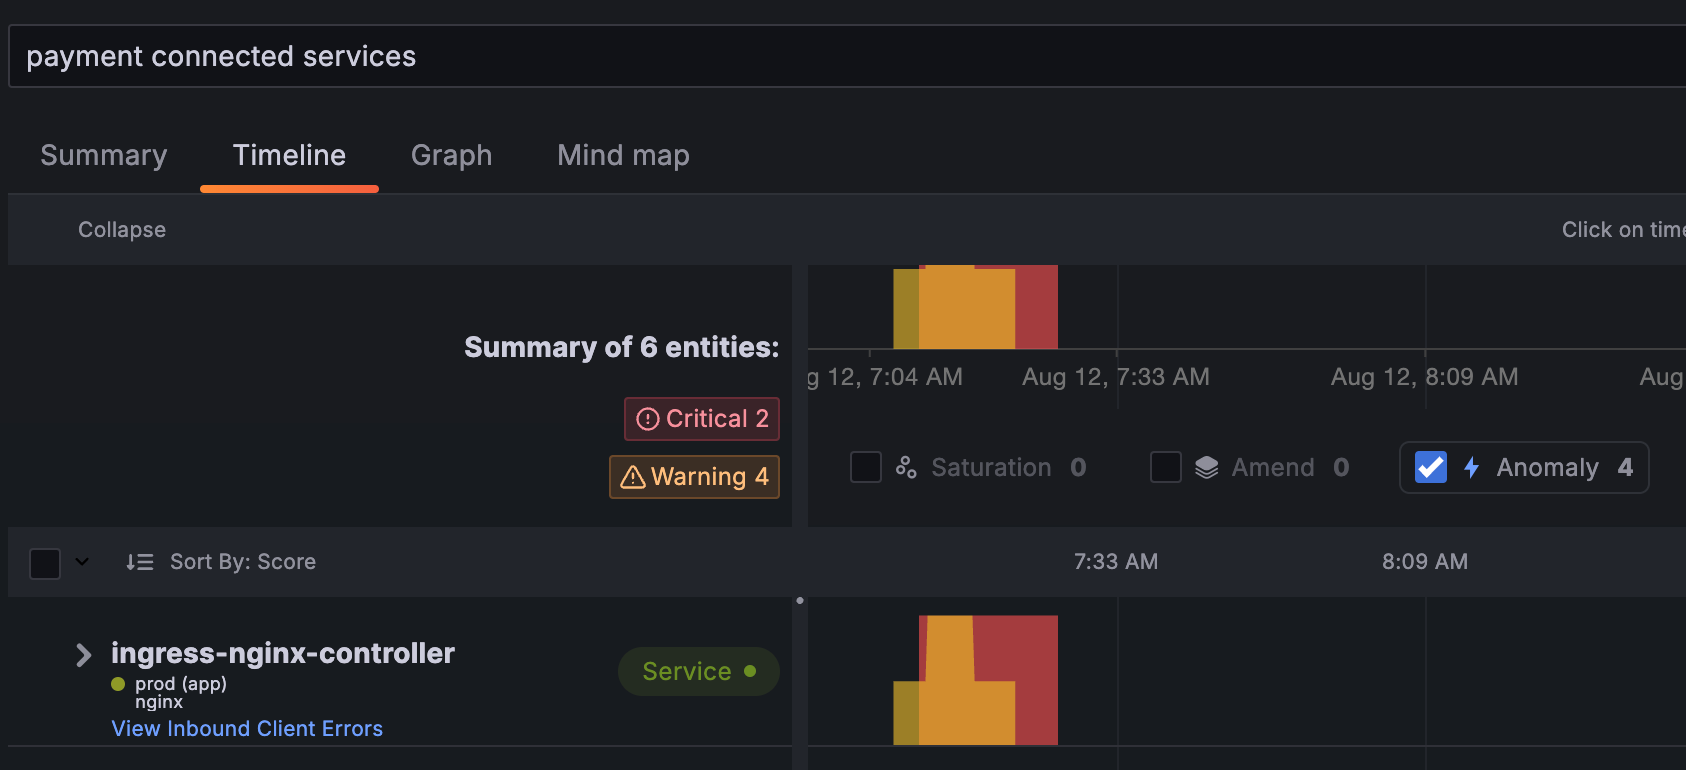
Task: Click the Saturation nodes icon
Action: point(906,467)
